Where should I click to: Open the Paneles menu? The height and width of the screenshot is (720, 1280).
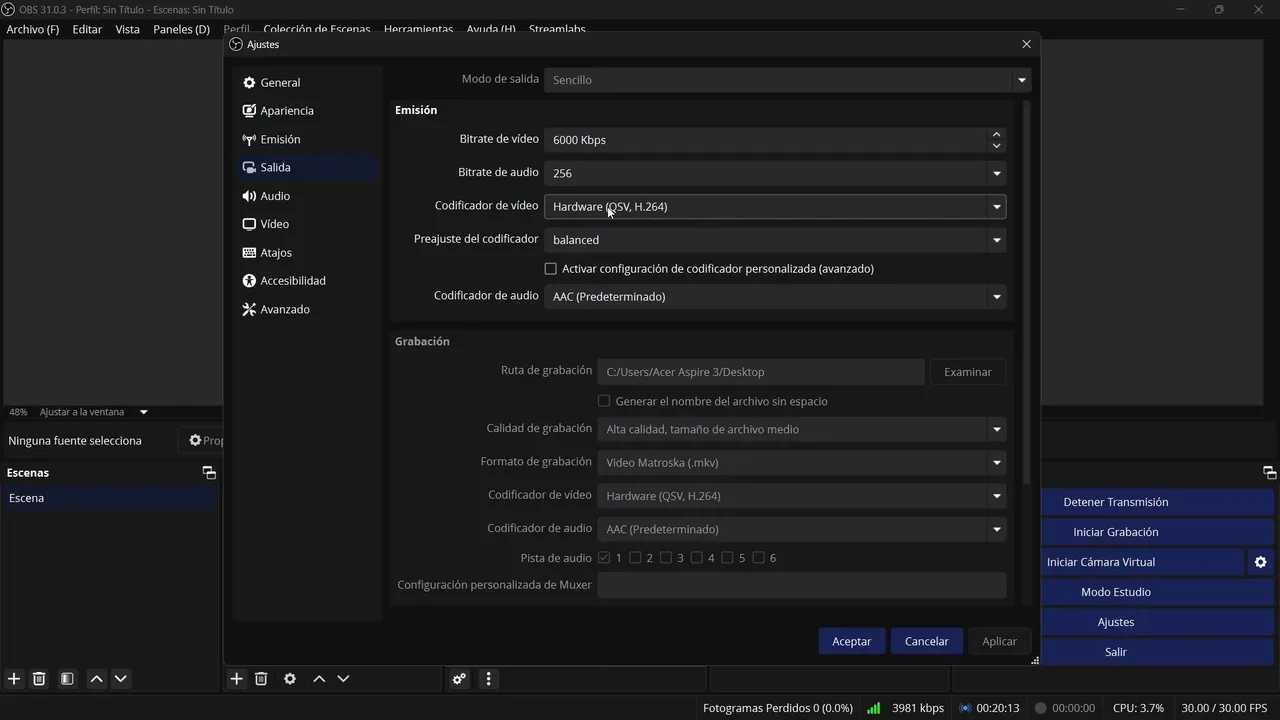pyautogui.click(x=181, y=29)
